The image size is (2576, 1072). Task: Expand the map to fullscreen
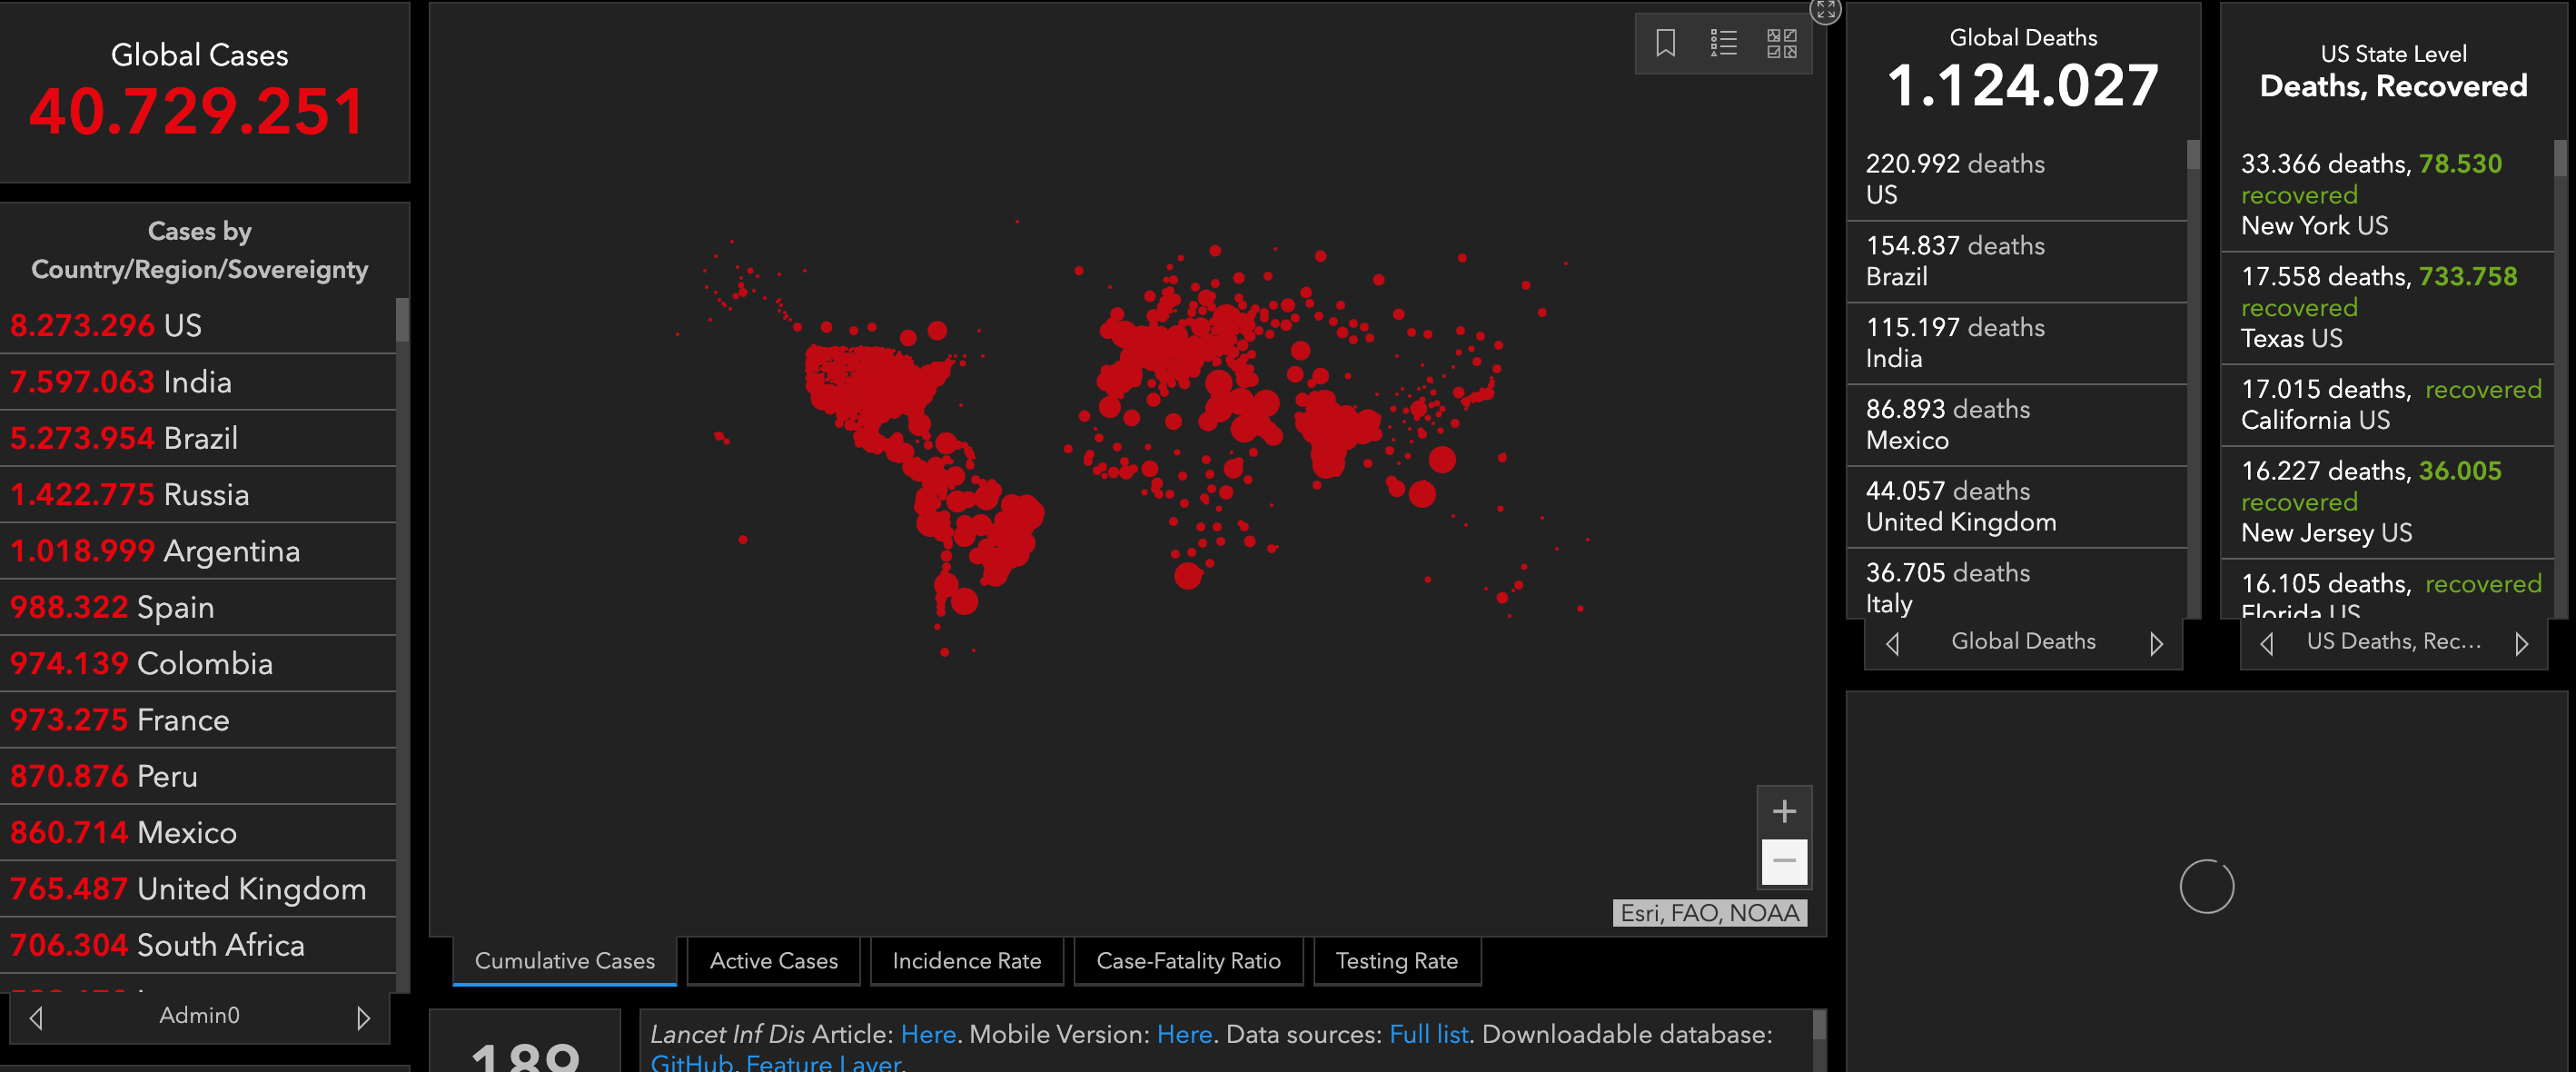[x=1825, y=10]
